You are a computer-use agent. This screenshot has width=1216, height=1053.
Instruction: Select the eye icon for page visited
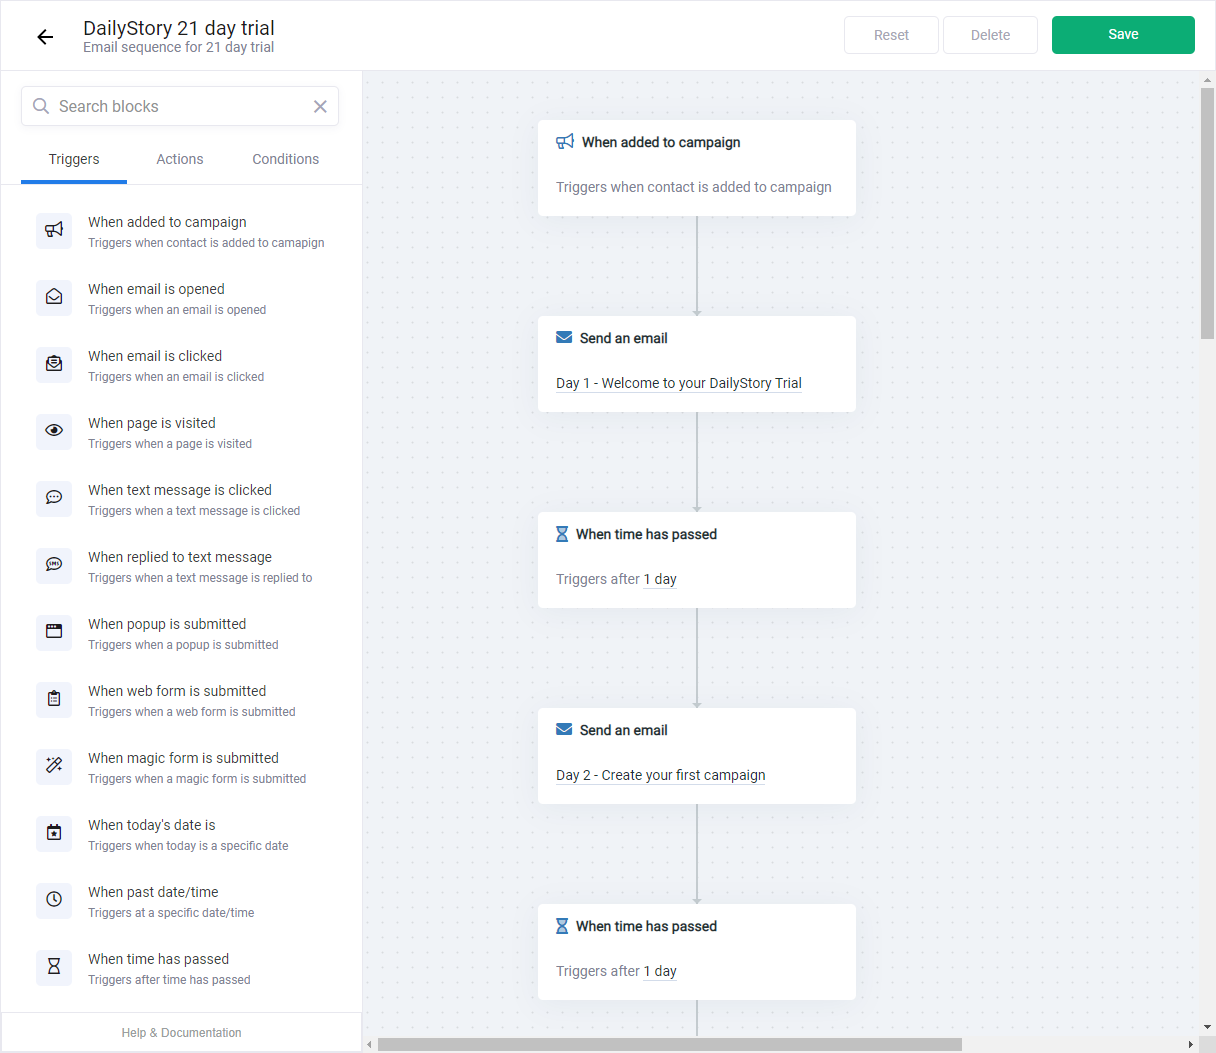(54, 432)
